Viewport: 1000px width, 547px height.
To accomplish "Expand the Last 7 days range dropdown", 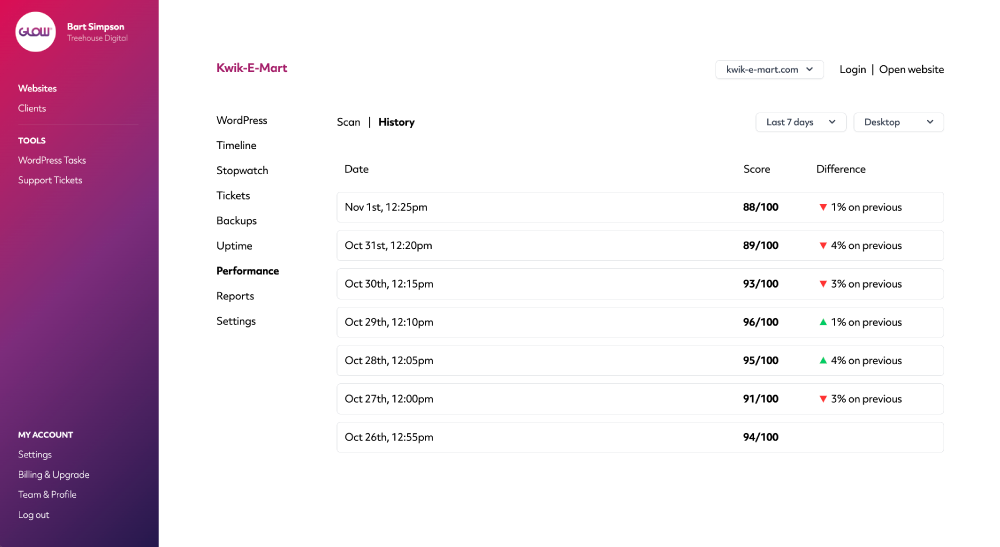I will point(801,122).
